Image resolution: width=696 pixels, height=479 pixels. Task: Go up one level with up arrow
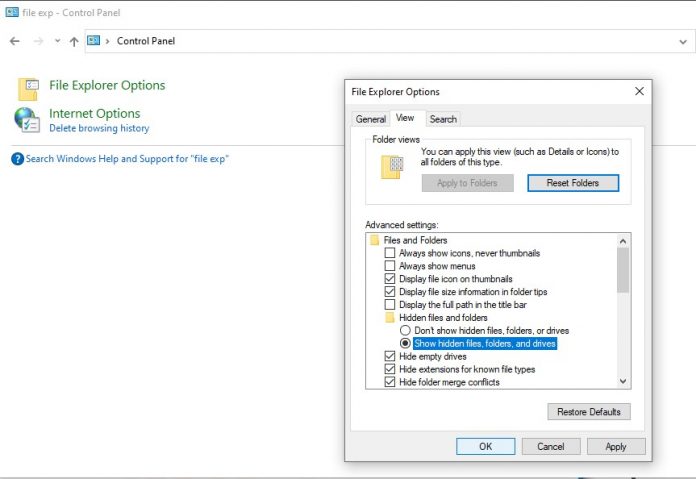click(x=74, y=41)
